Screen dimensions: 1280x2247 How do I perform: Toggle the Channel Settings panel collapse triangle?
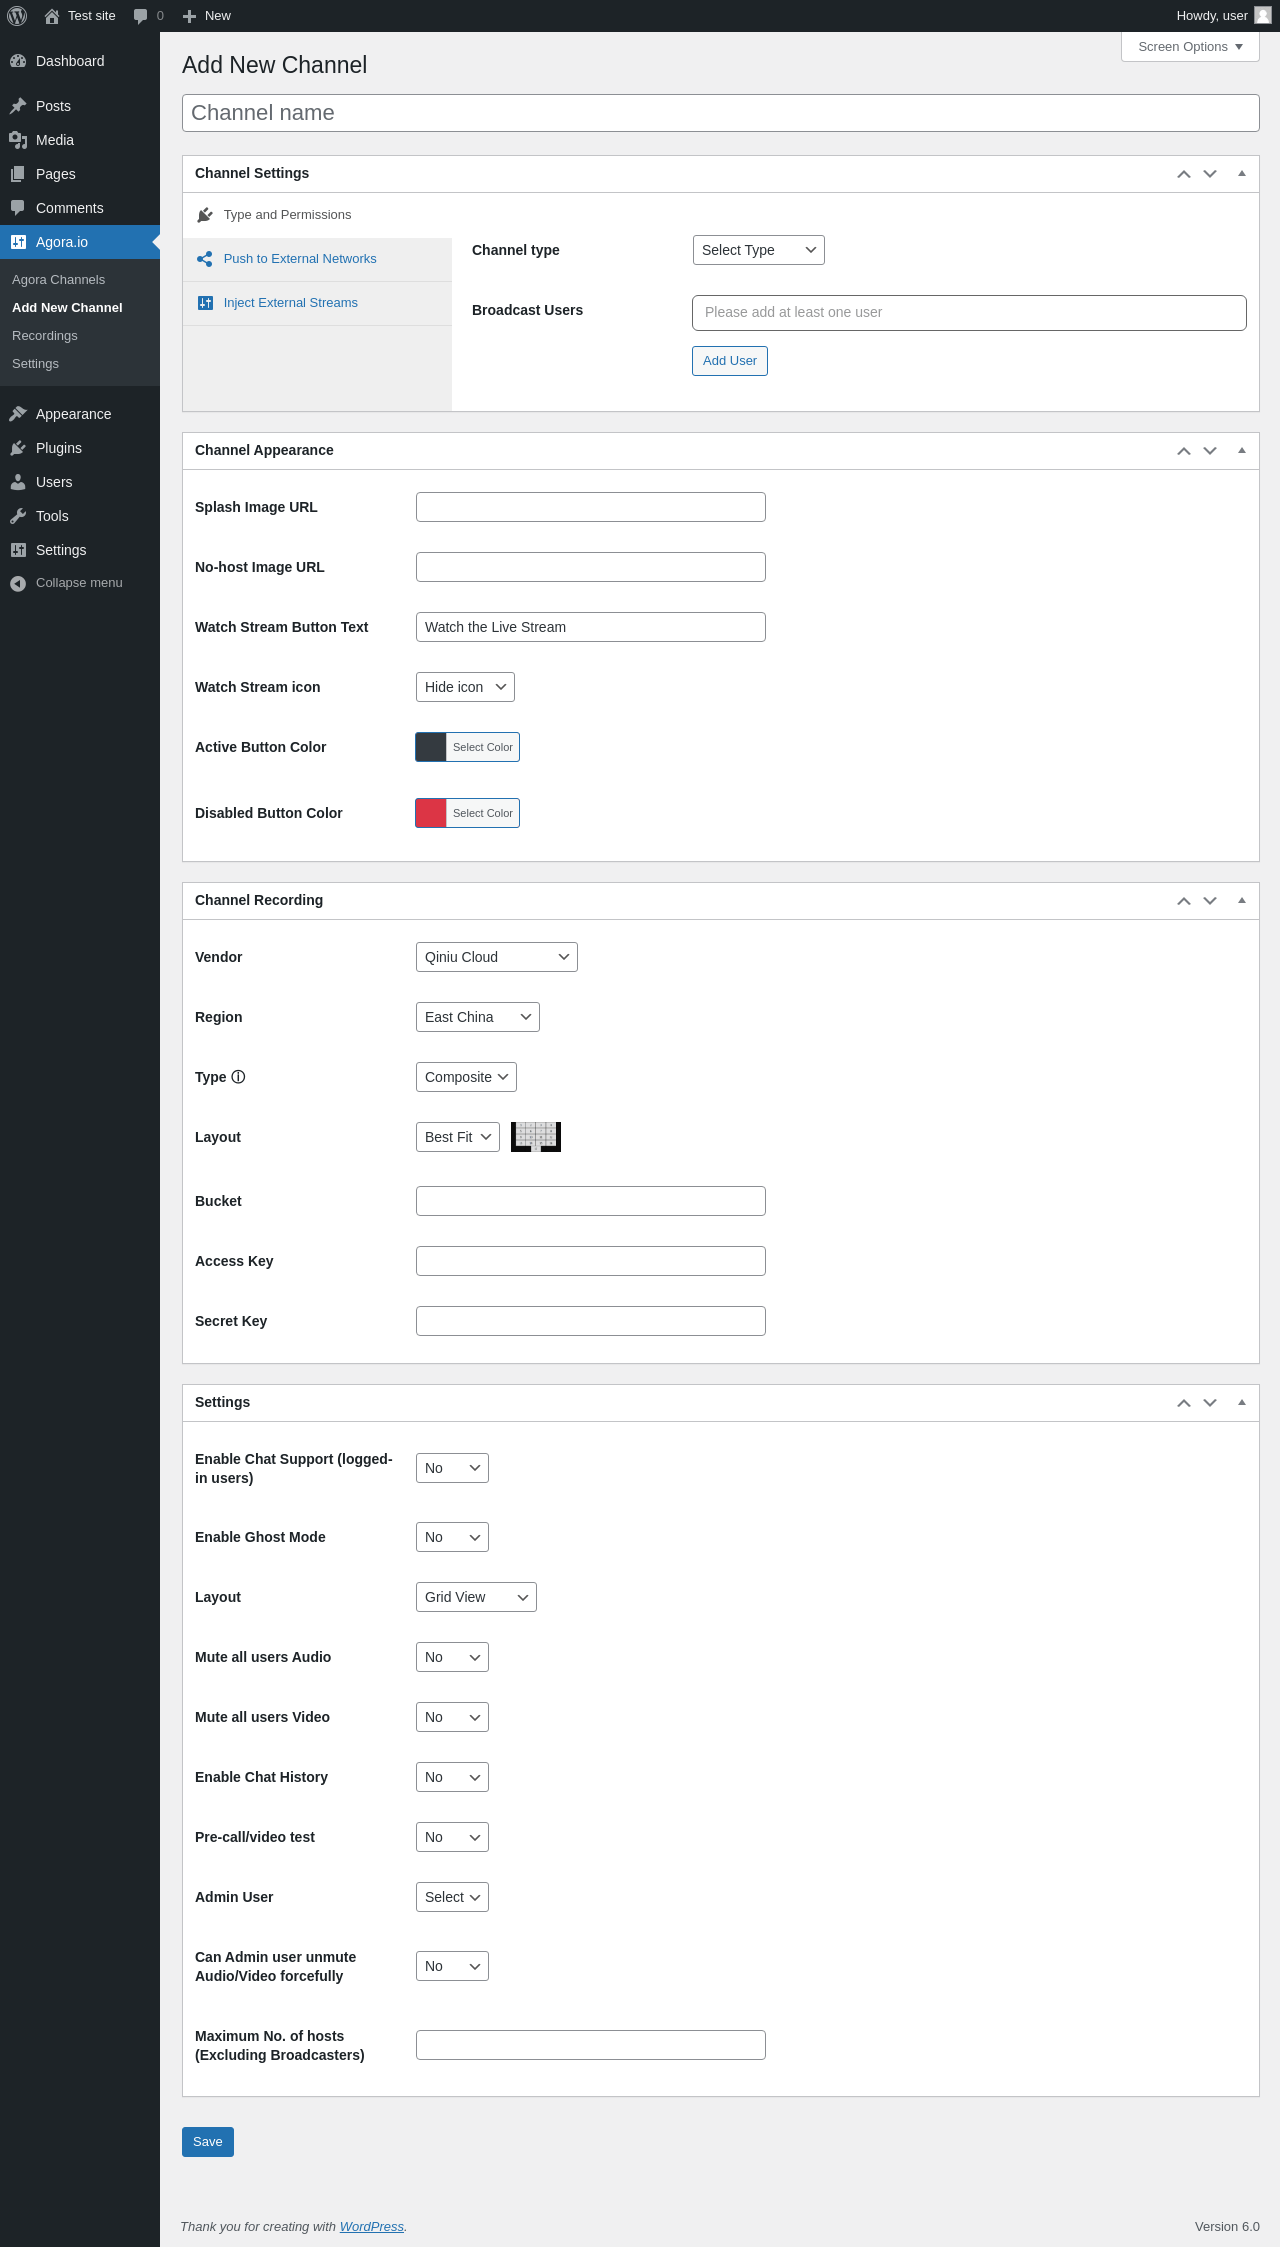1242,174
